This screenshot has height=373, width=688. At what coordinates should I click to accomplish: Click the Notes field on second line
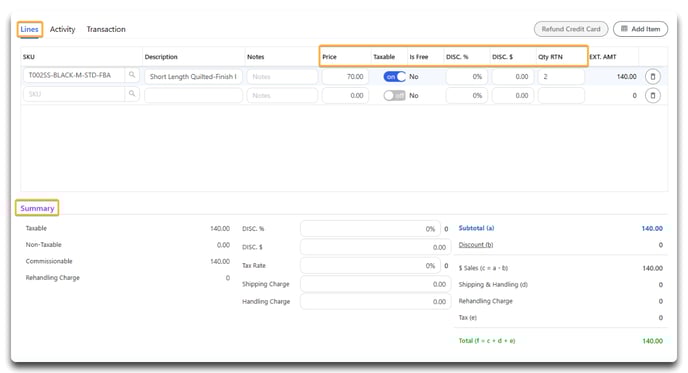tap(282, 95)
